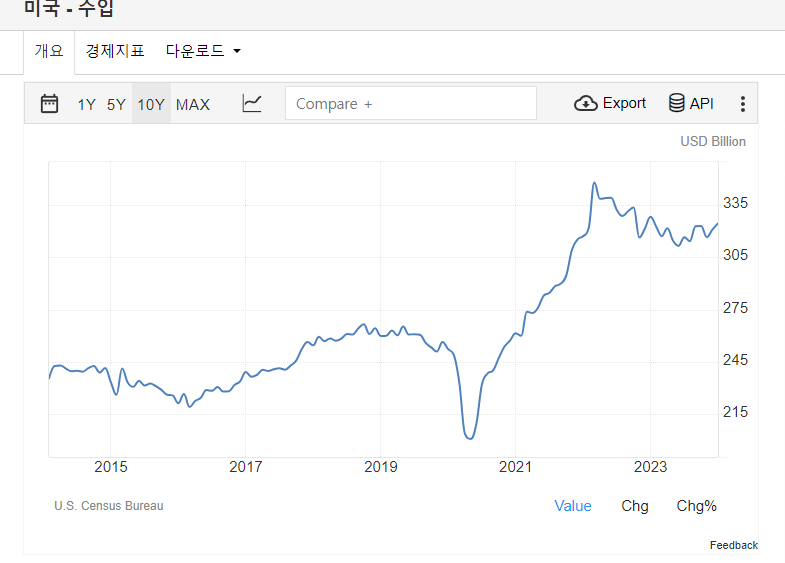The height and width of the screenshot is (563, 785).
Task: Click the 2017 x-axis label
Action: [245, 467]
